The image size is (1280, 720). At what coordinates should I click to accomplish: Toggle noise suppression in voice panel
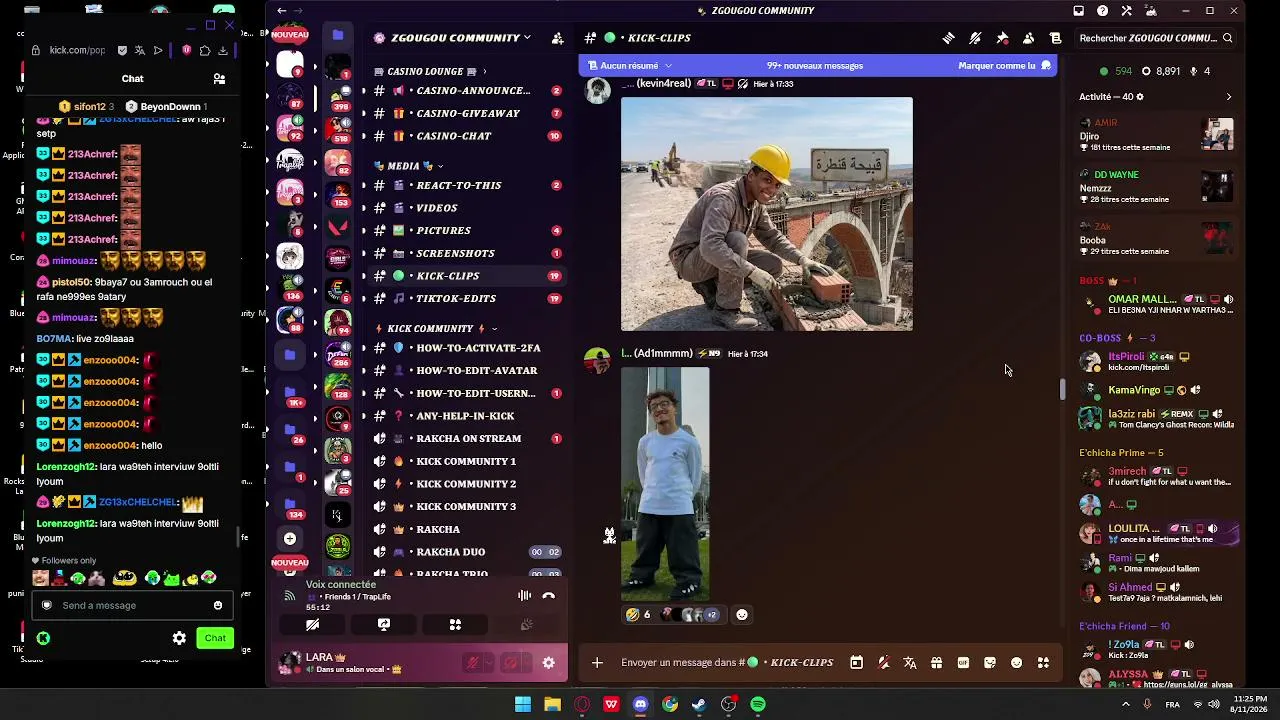pos(524,596)
